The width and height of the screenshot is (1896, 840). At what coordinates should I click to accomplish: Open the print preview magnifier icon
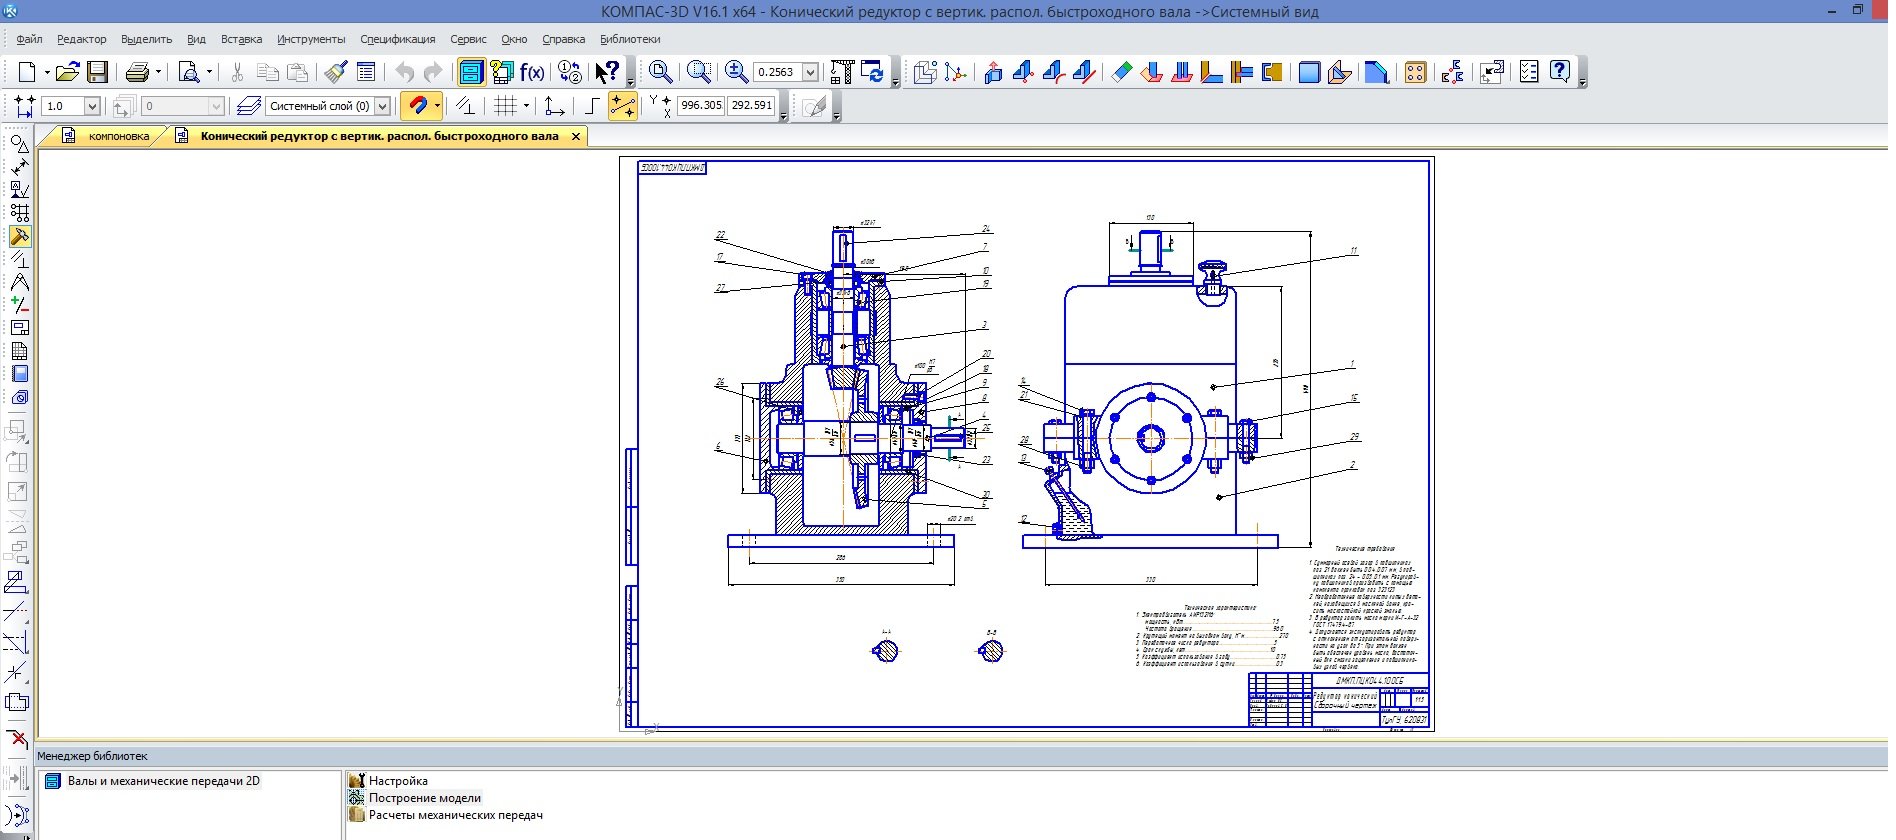coord(189,72)
